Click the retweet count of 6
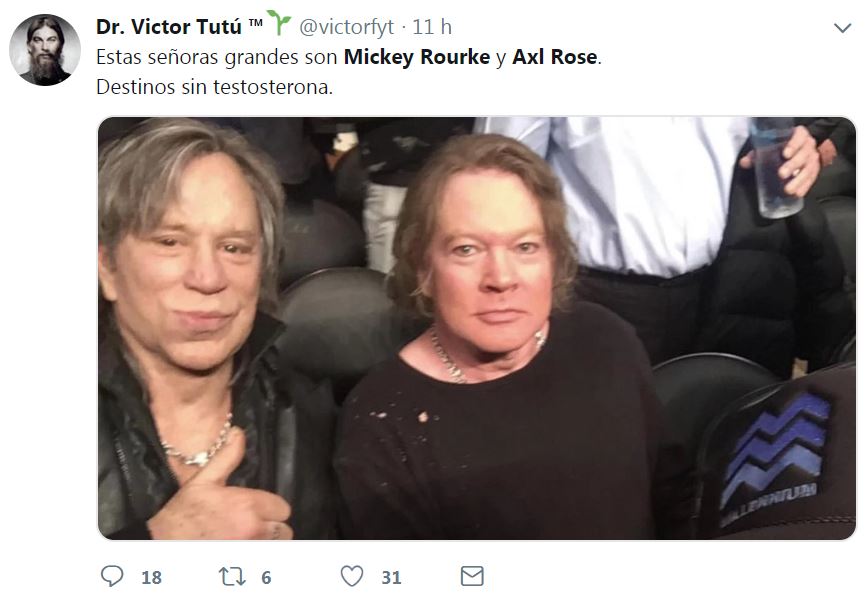 tap(266, 577)
